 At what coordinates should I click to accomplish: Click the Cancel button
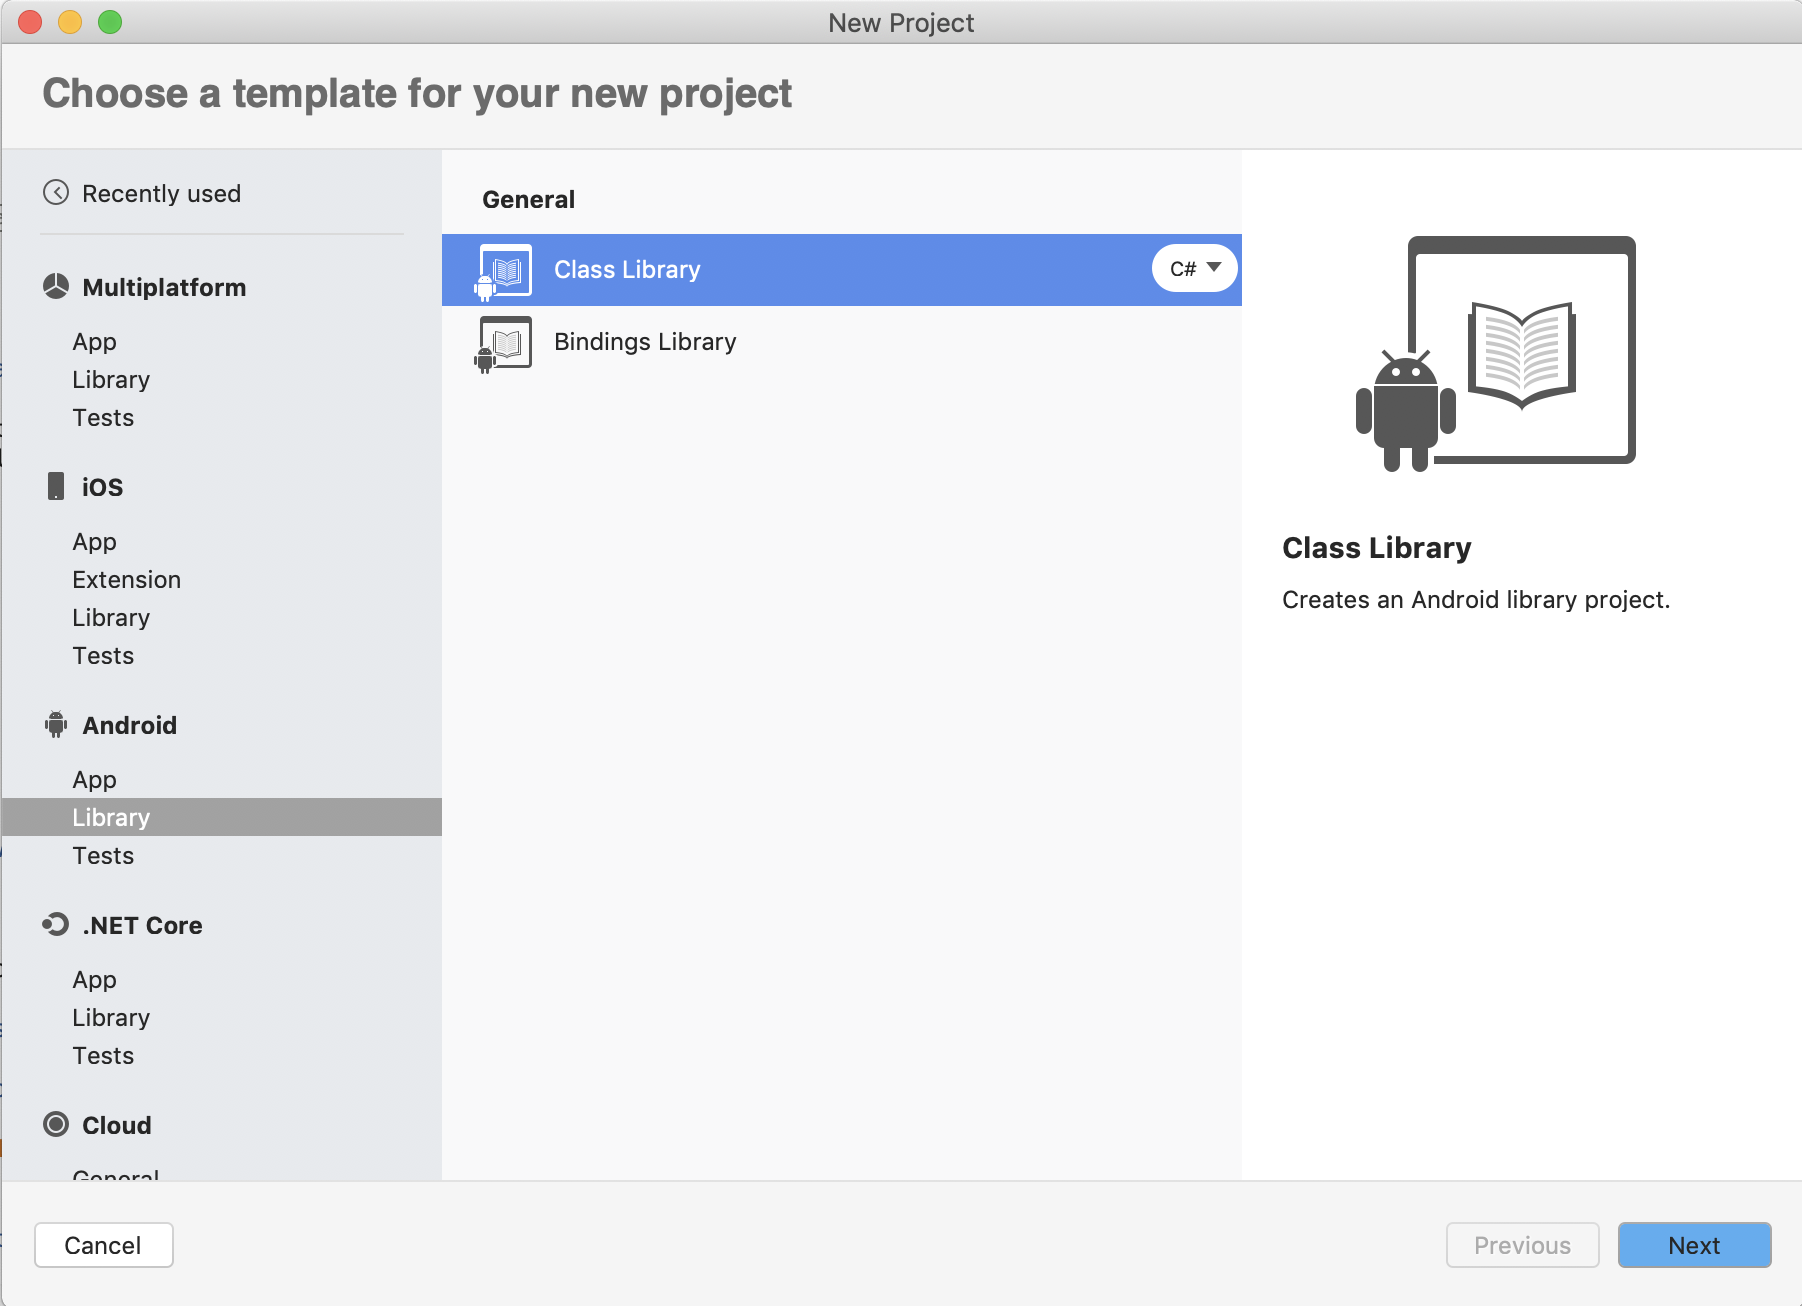pyautogui.click(x=104, y=1245)
